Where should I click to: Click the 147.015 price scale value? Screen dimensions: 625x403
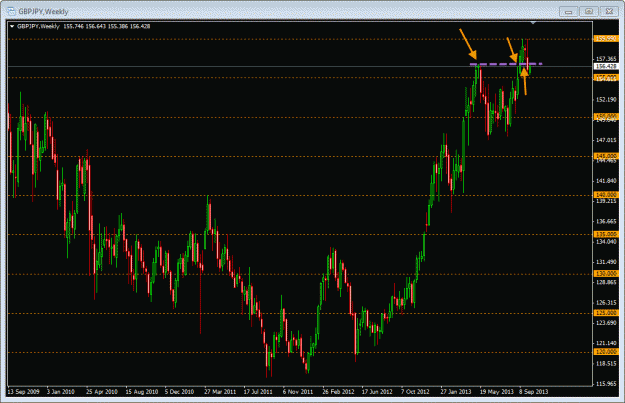coord(606,140)
